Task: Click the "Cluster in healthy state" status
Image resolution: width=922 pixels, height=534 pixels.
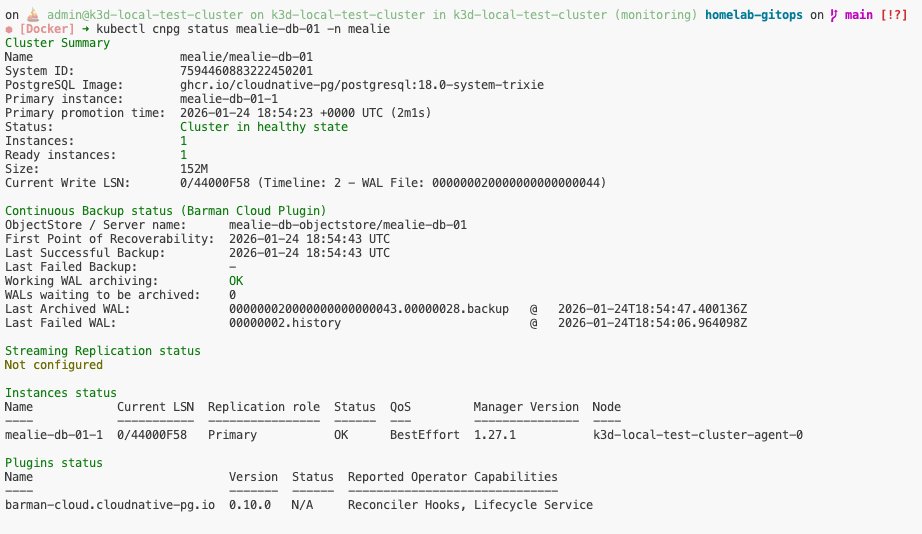Action: (264, 128)
